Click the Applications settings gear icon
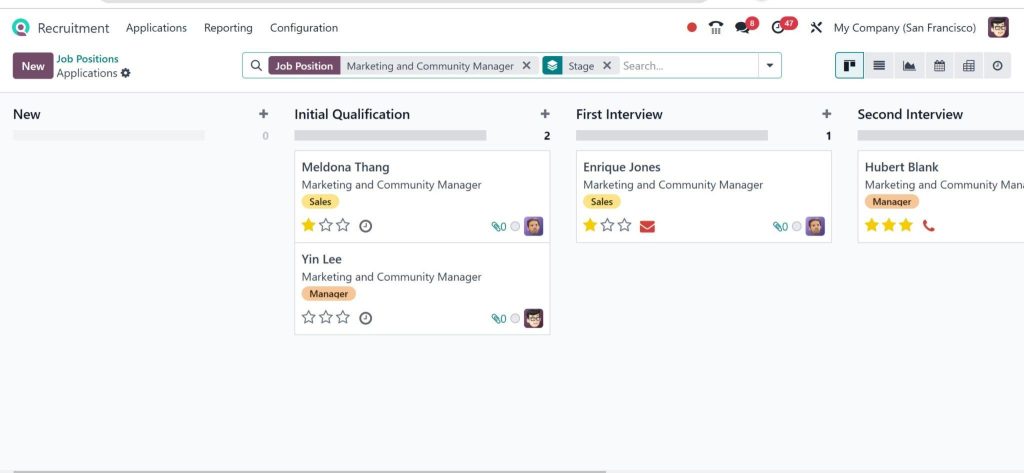This screenshot has height=473, width=1024. [125, 73]
